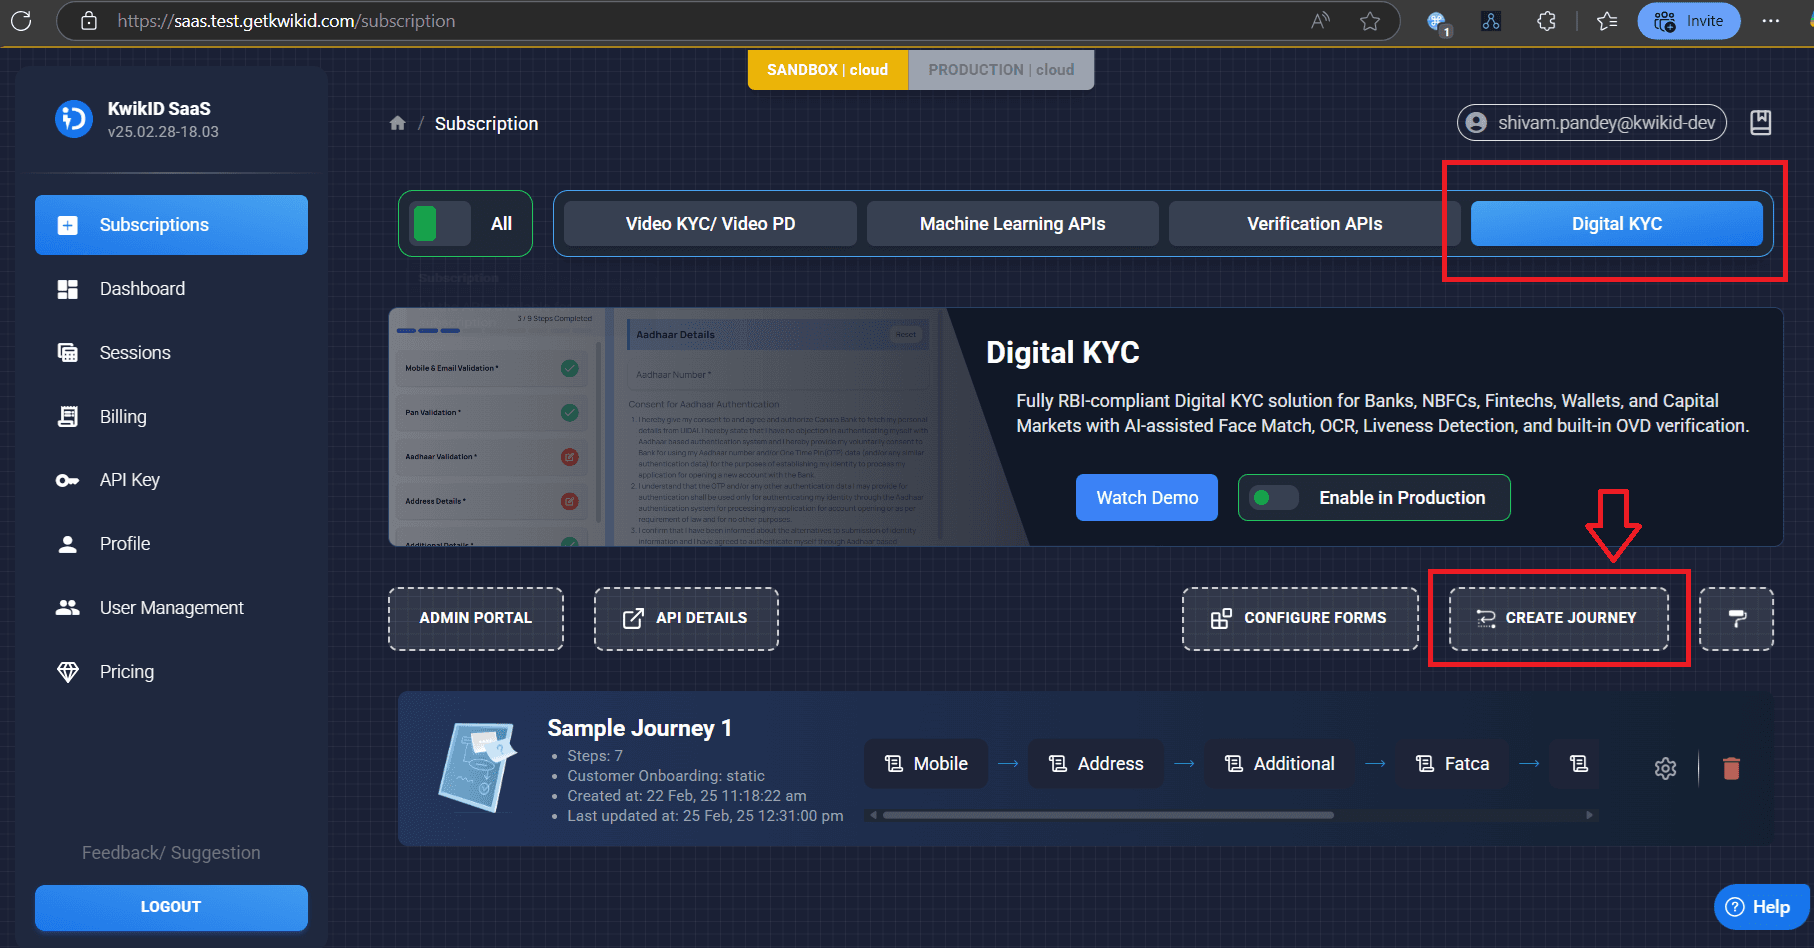Select the Digital KYC tab

tap(1617, 224)
